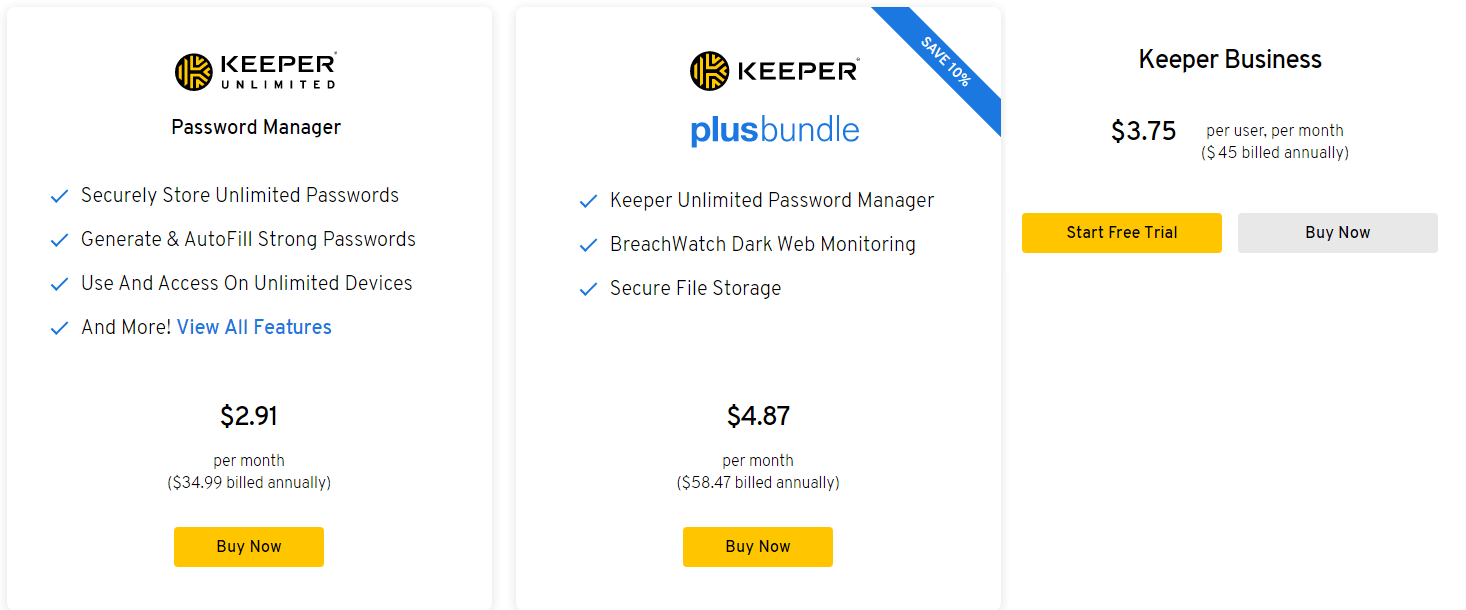Click checkmark beside Keeper Unlimited Password Manager
The height and width of the screenshot is (610, 1466).
tap(588, 201)
